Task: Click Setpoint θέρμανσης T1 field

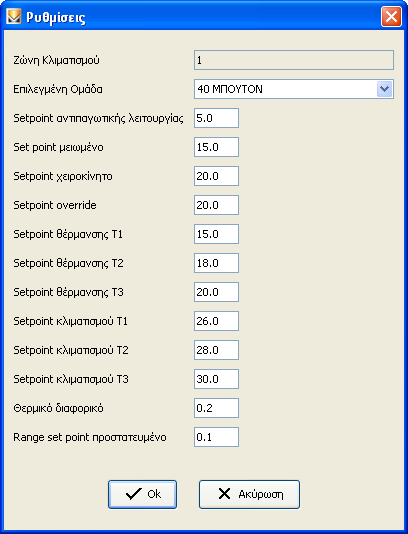Action: [x=217, y=234]
